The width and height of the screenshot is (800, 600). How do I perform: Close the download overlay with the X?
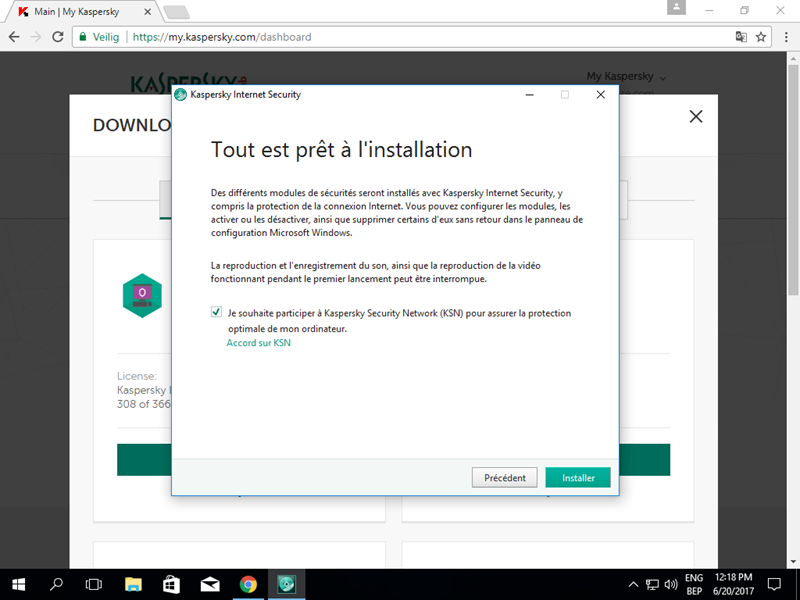click(x=696, y=117)
